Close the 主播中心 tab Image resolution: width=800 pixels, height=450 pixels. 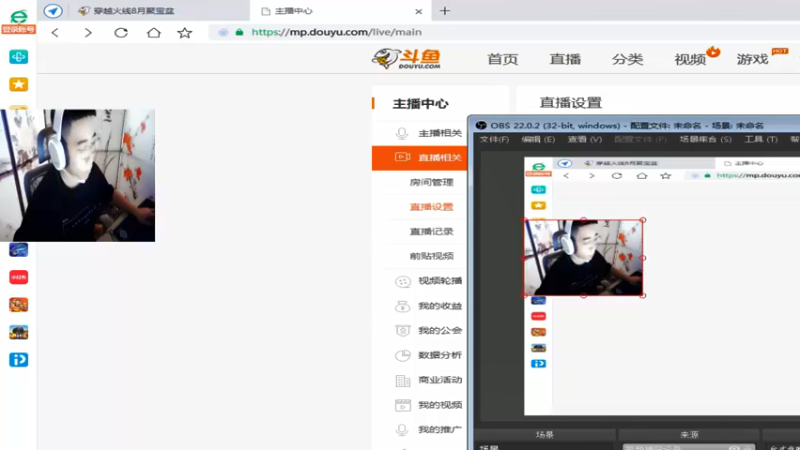pos(418,11)
